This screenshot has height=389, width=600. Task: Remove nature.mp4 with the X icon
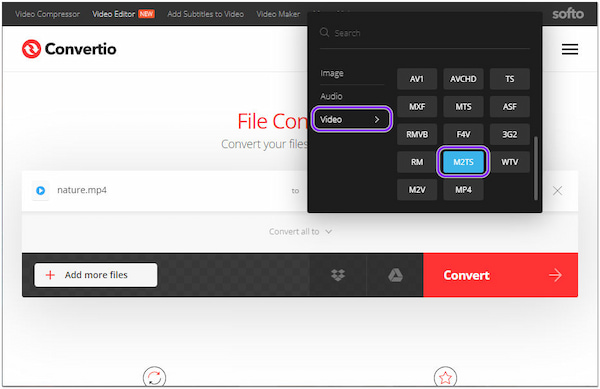point(557,190)
